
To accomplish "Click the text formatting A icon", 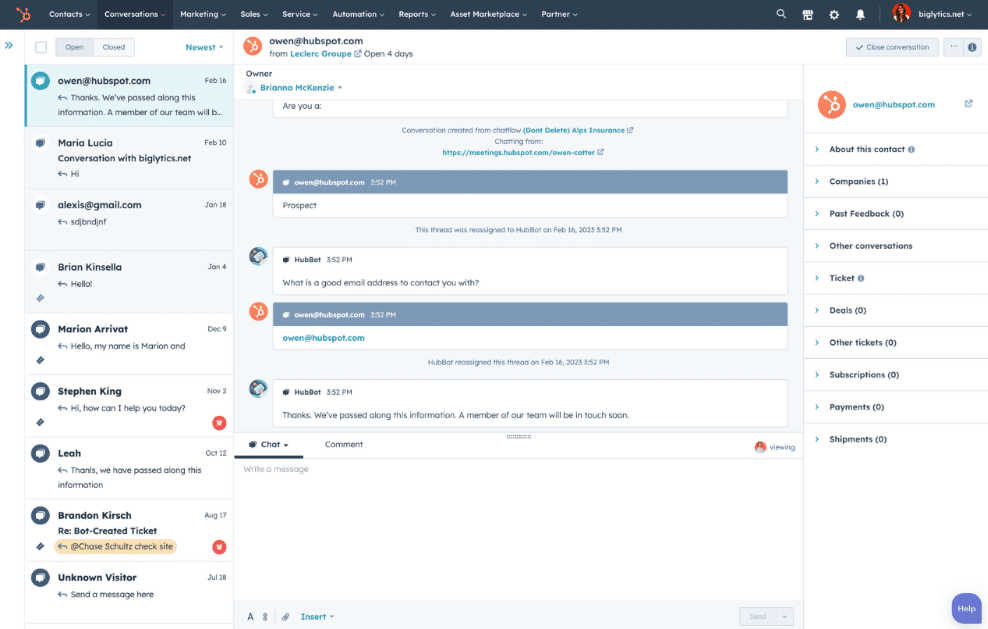I will 250,616.
